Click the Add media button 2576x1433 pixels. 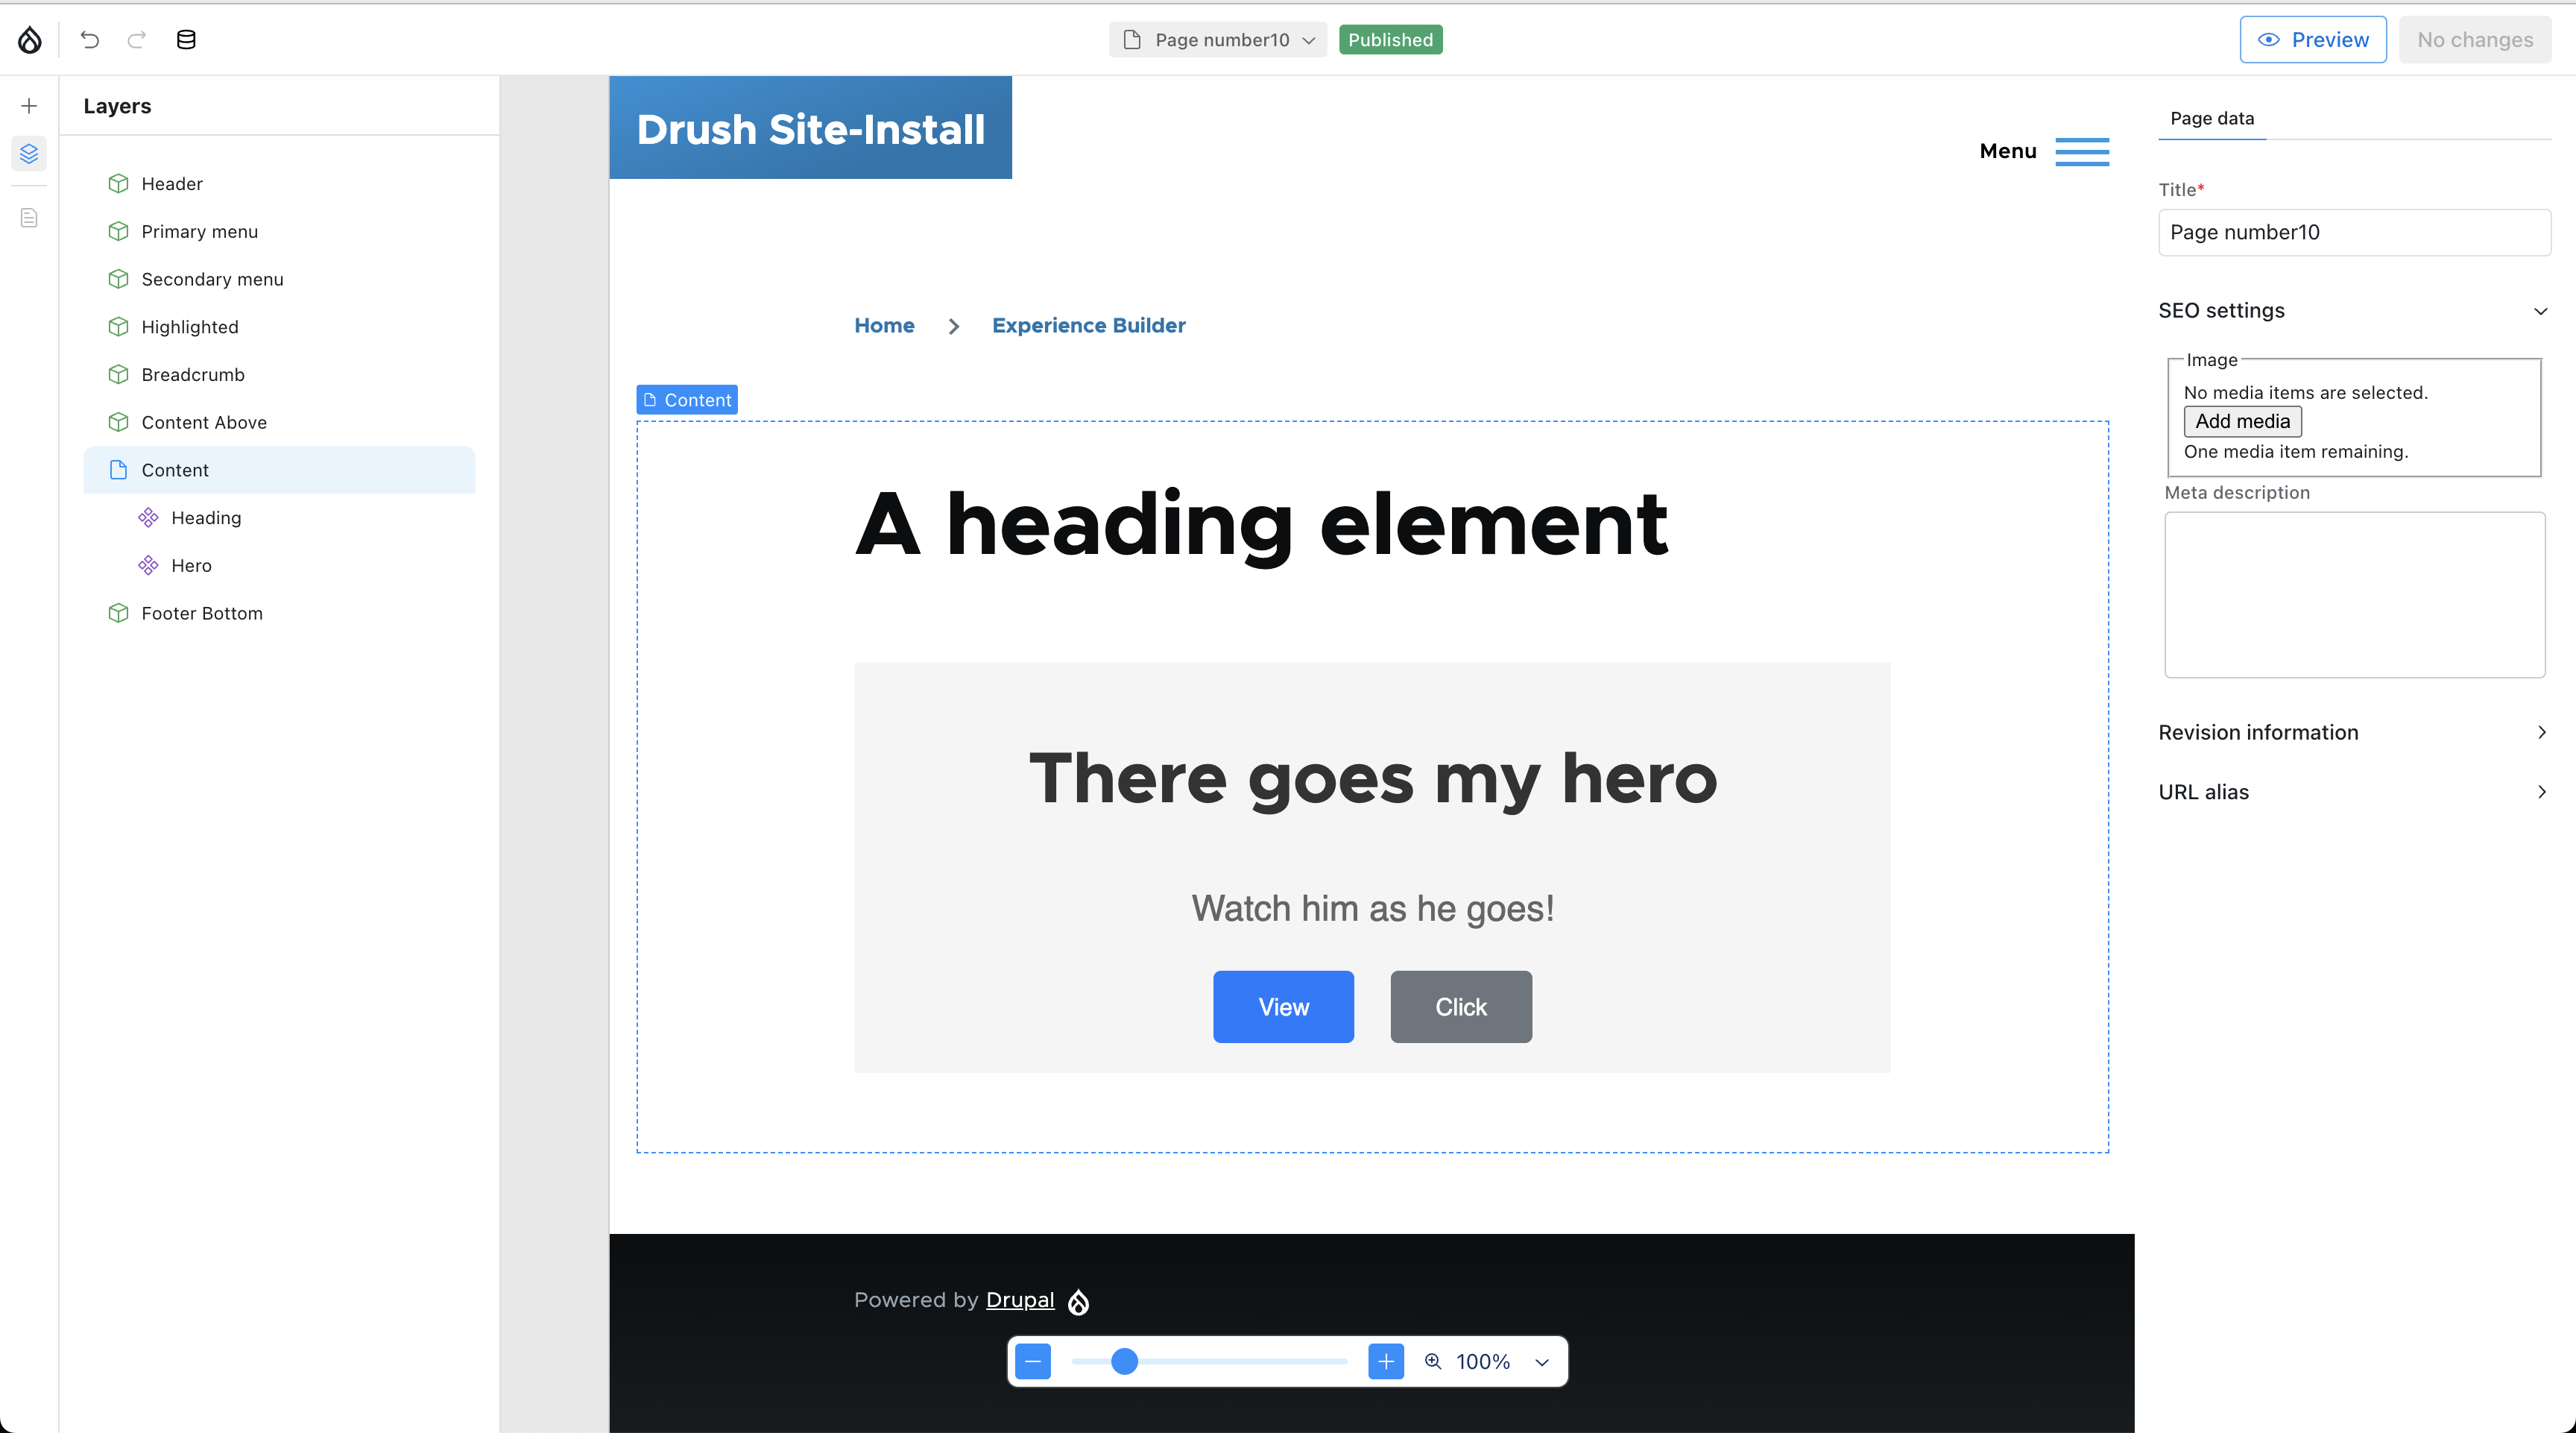(x=2242, y=422)
